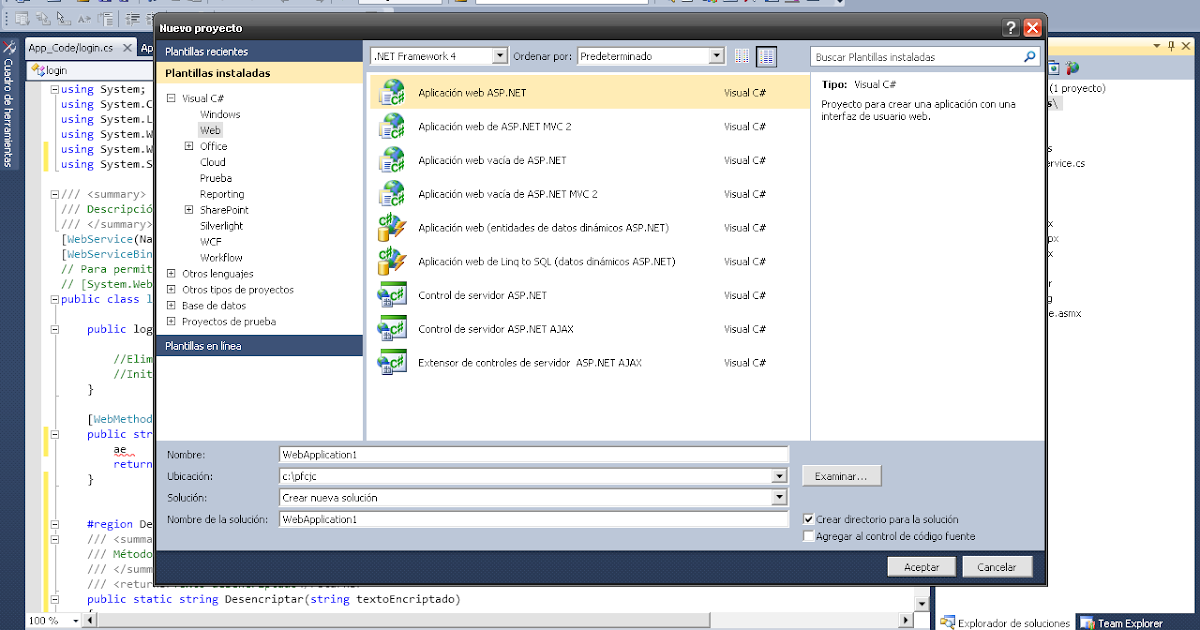
Task: Click the Examinar... button
Action: (841, 477)
